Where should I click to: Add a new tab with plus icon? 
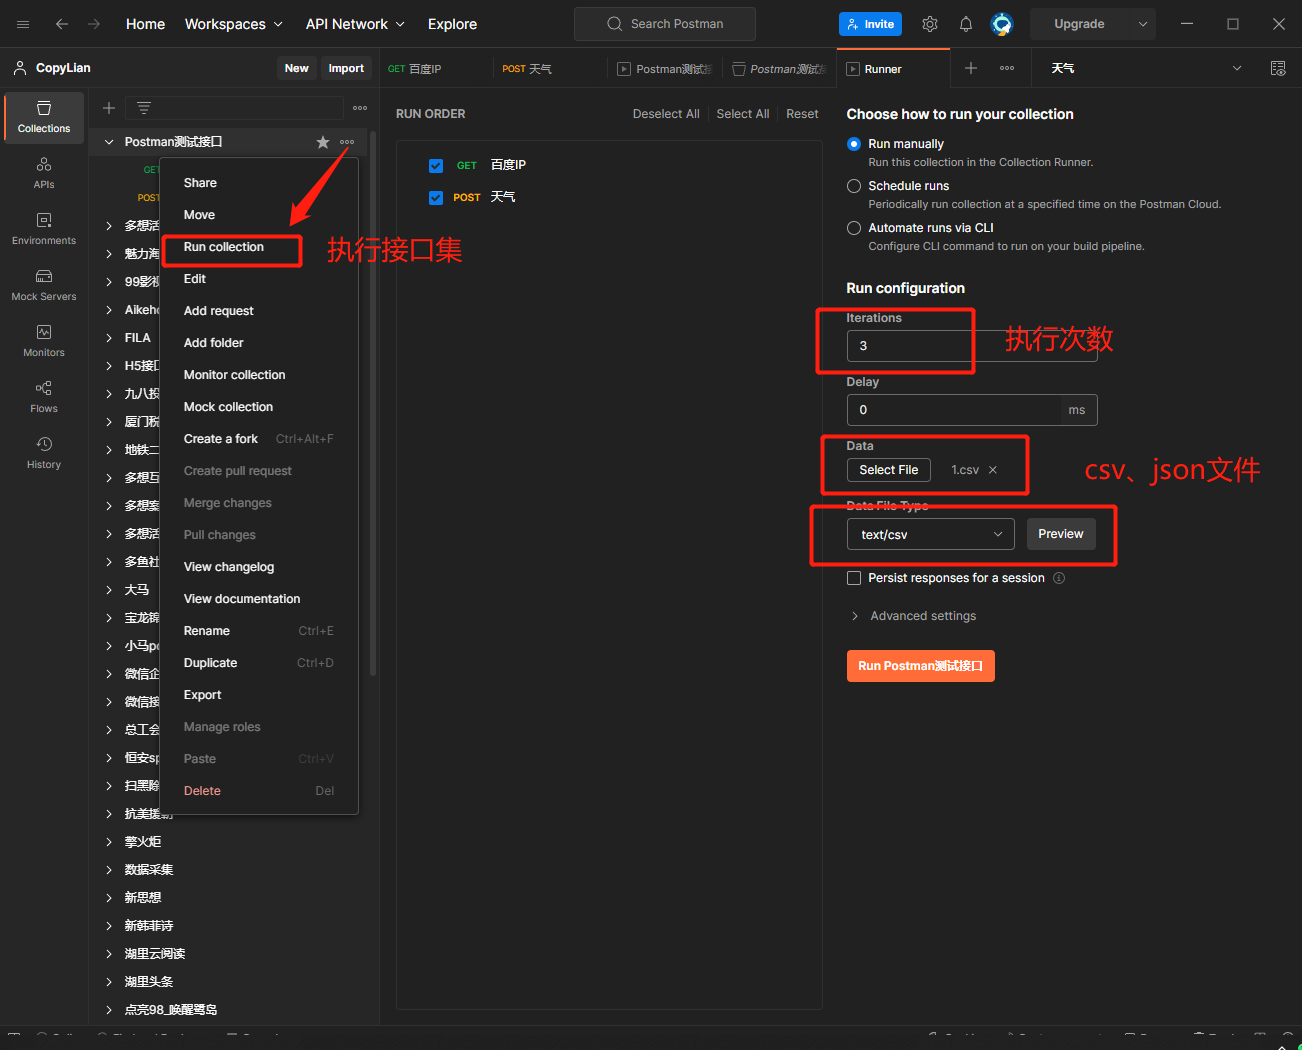point(971,68)
